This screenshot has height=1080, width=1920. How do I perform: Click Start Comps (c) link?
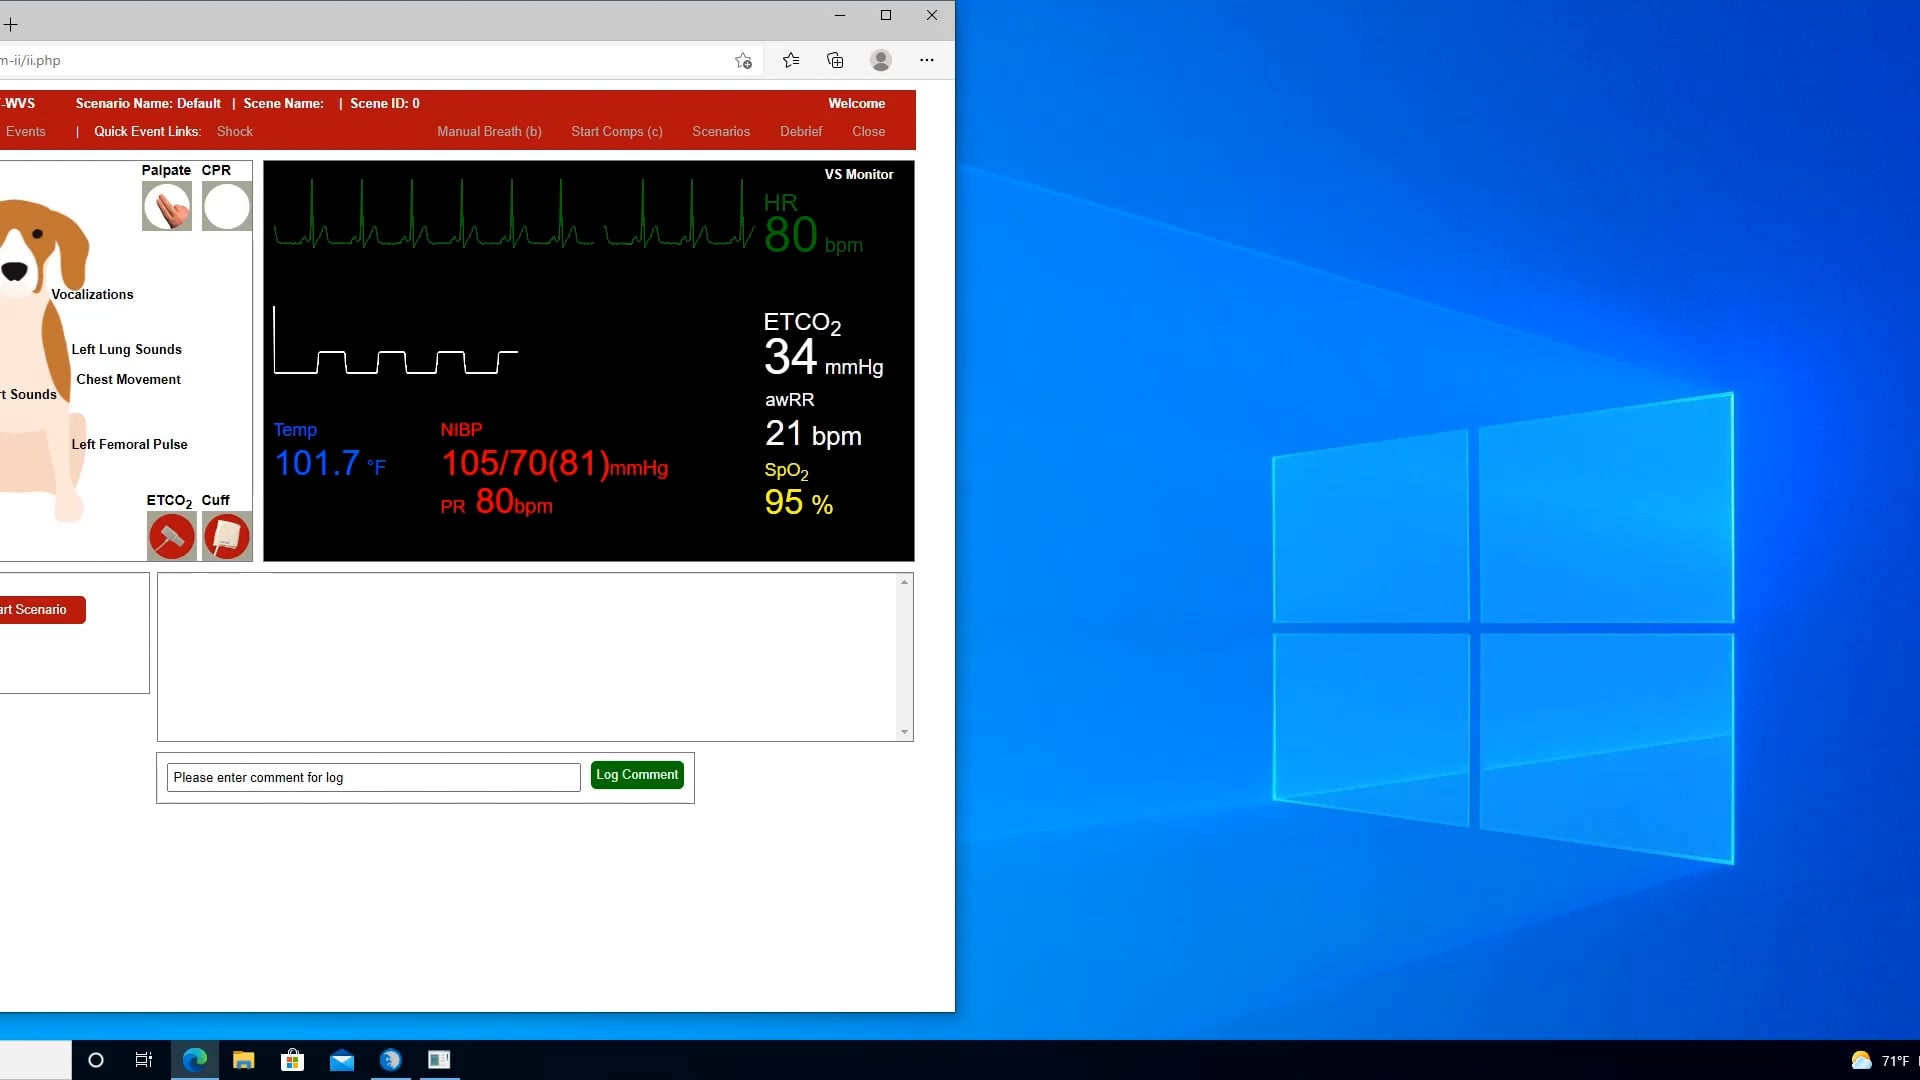tap(616, 131)
